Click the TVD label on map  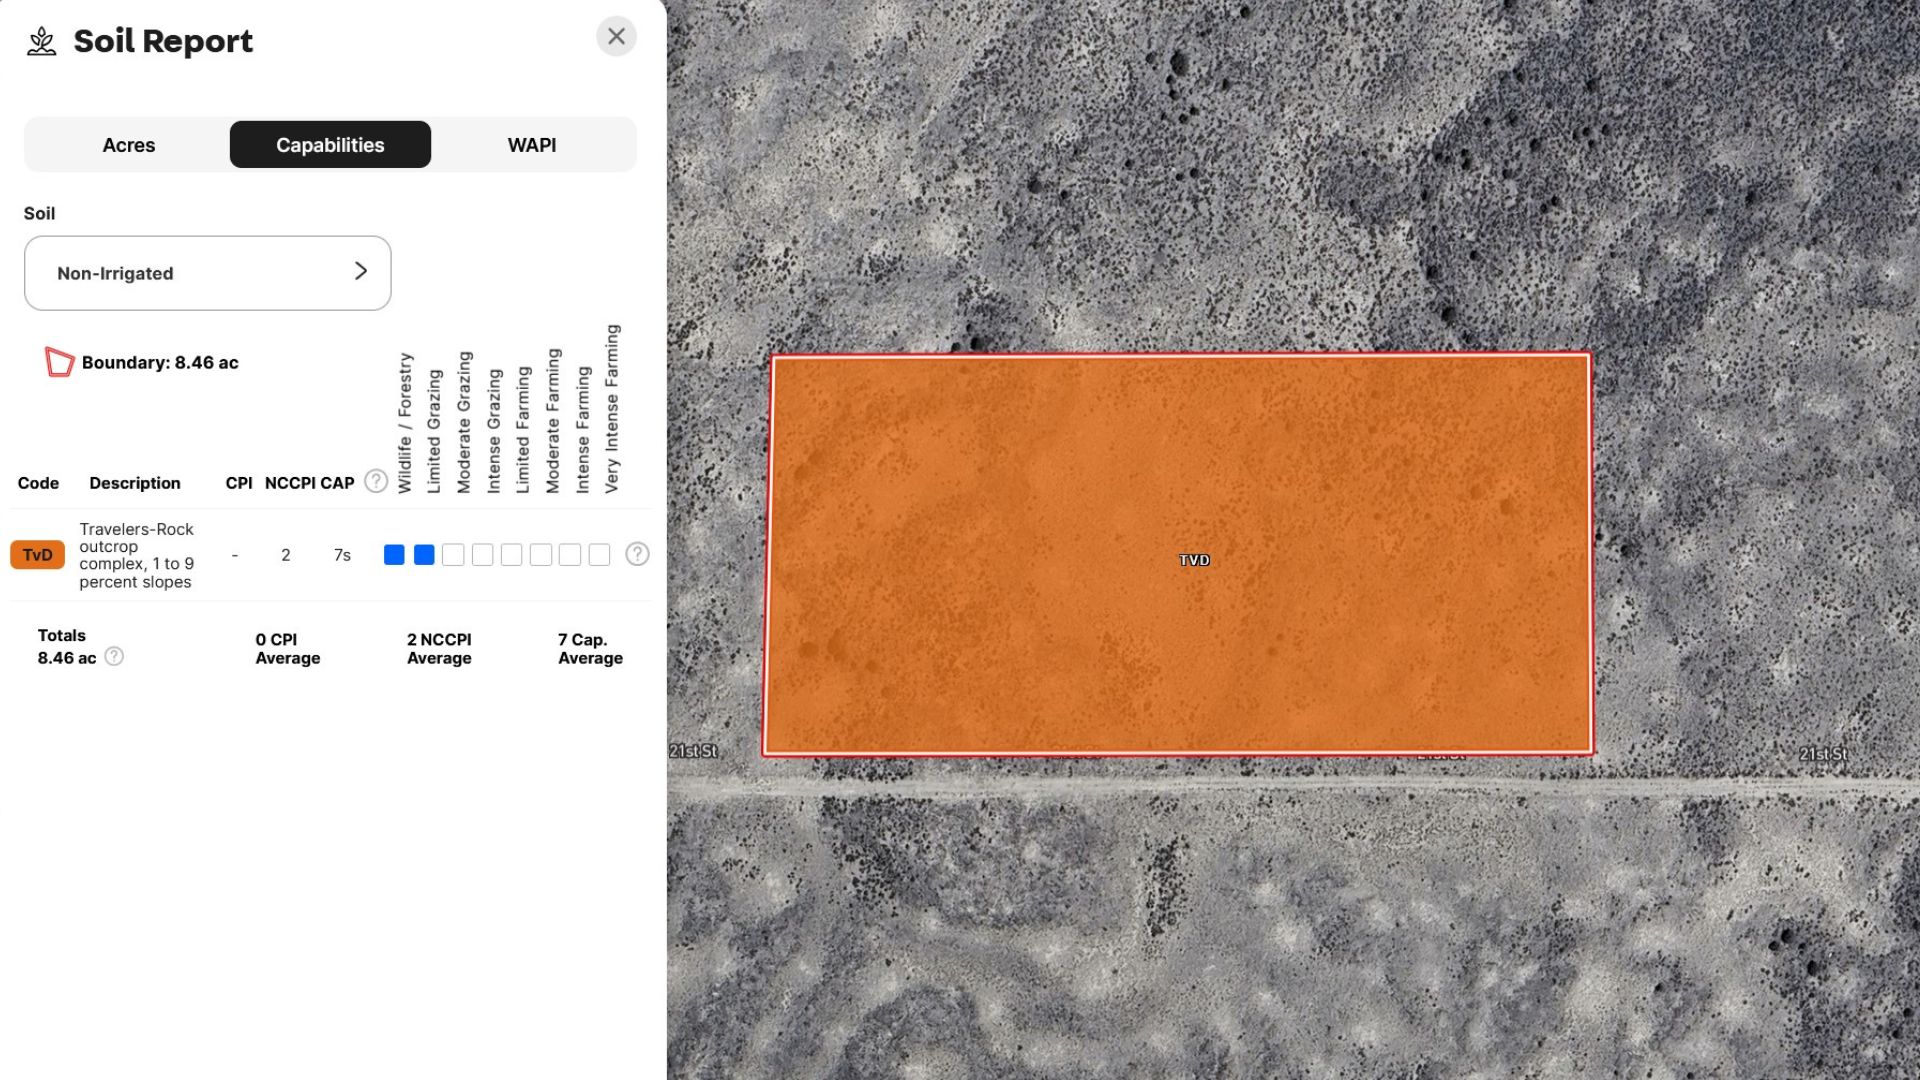(1194, 560)
